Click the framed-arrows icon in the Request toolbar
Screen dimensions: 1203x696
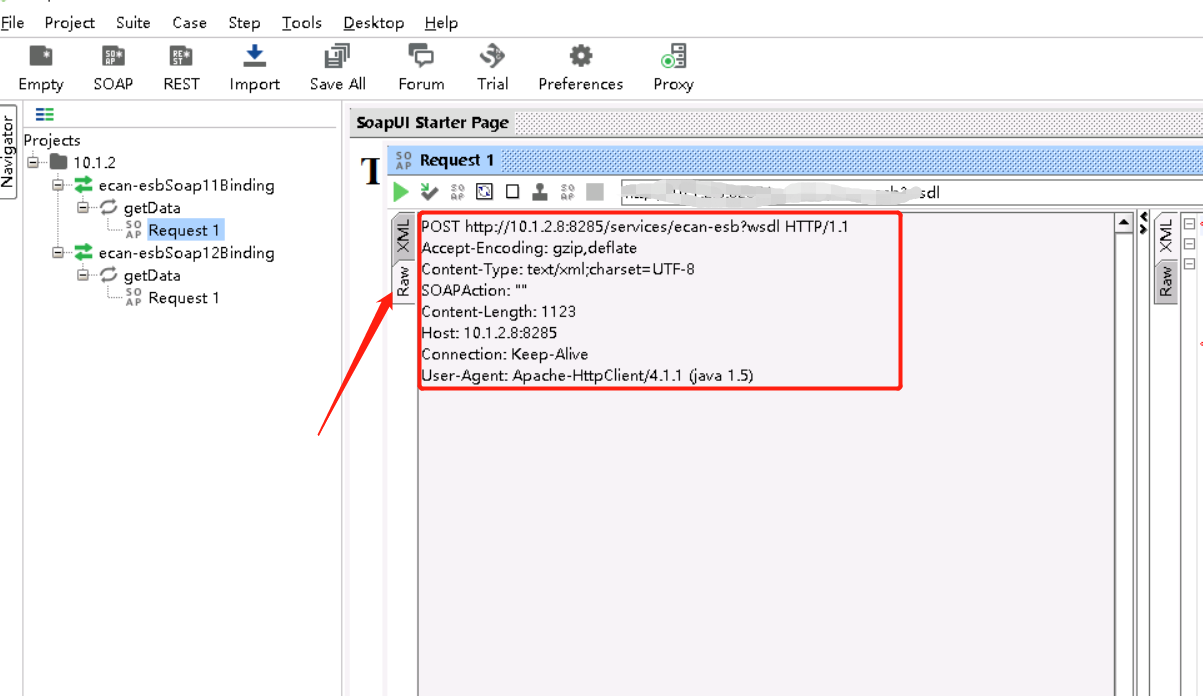[485, 192]
